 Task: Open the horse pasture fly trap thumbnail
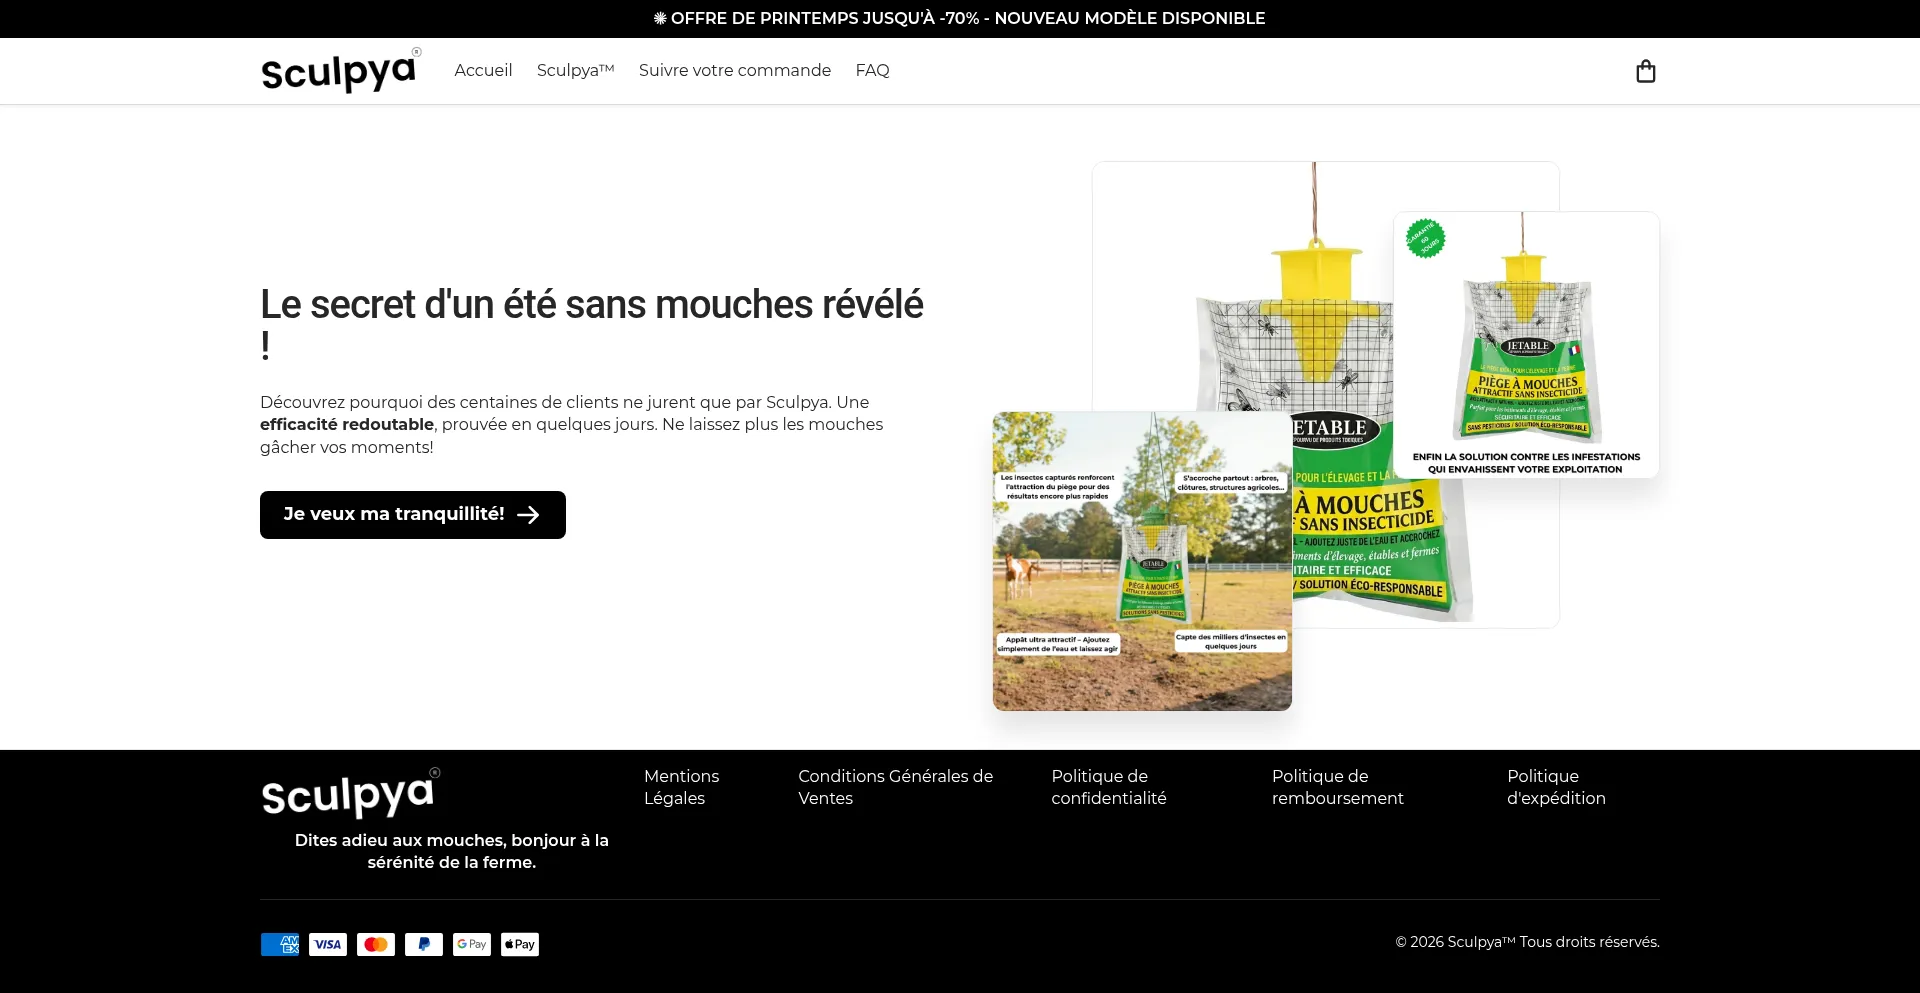point(1142,561)
